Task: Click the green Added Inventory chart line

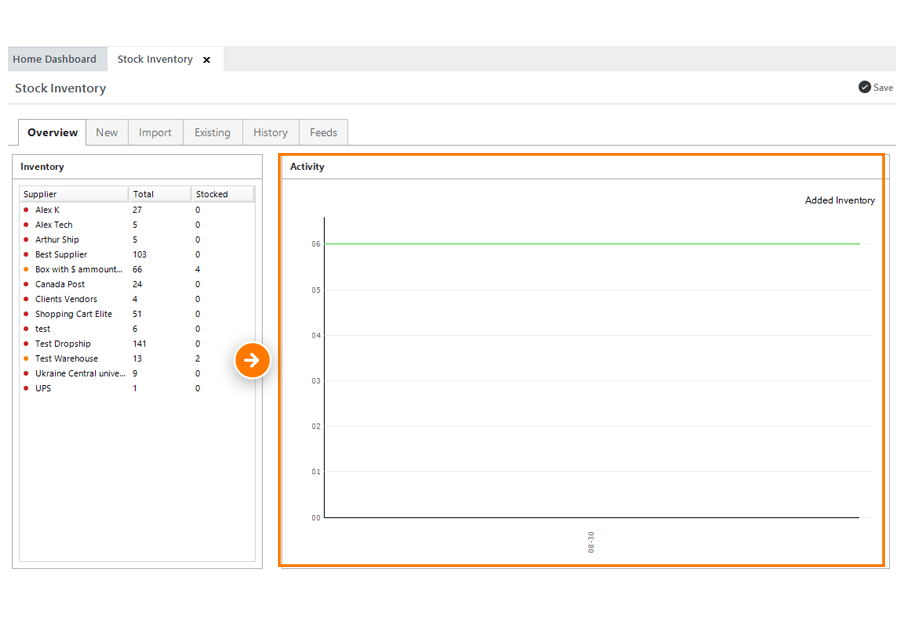Action: tap(592, 244)
